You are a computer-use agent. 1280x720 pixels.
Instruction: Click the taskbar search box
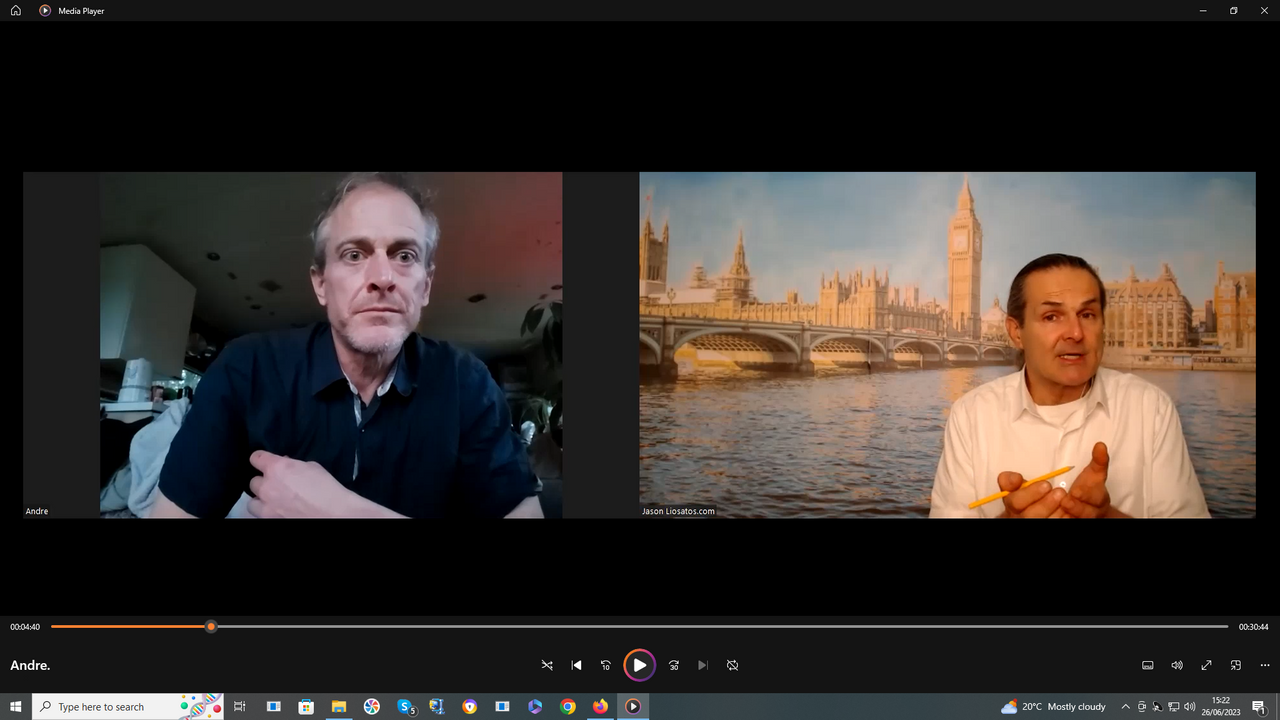point(110,707)
